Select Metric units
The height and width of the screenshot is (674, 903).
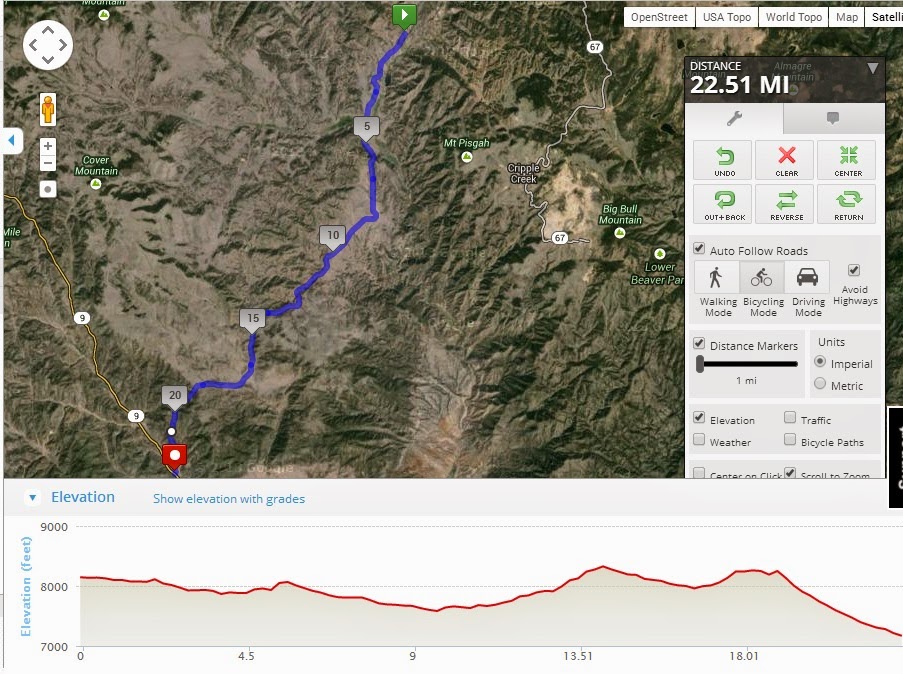(x=821, y=385)
